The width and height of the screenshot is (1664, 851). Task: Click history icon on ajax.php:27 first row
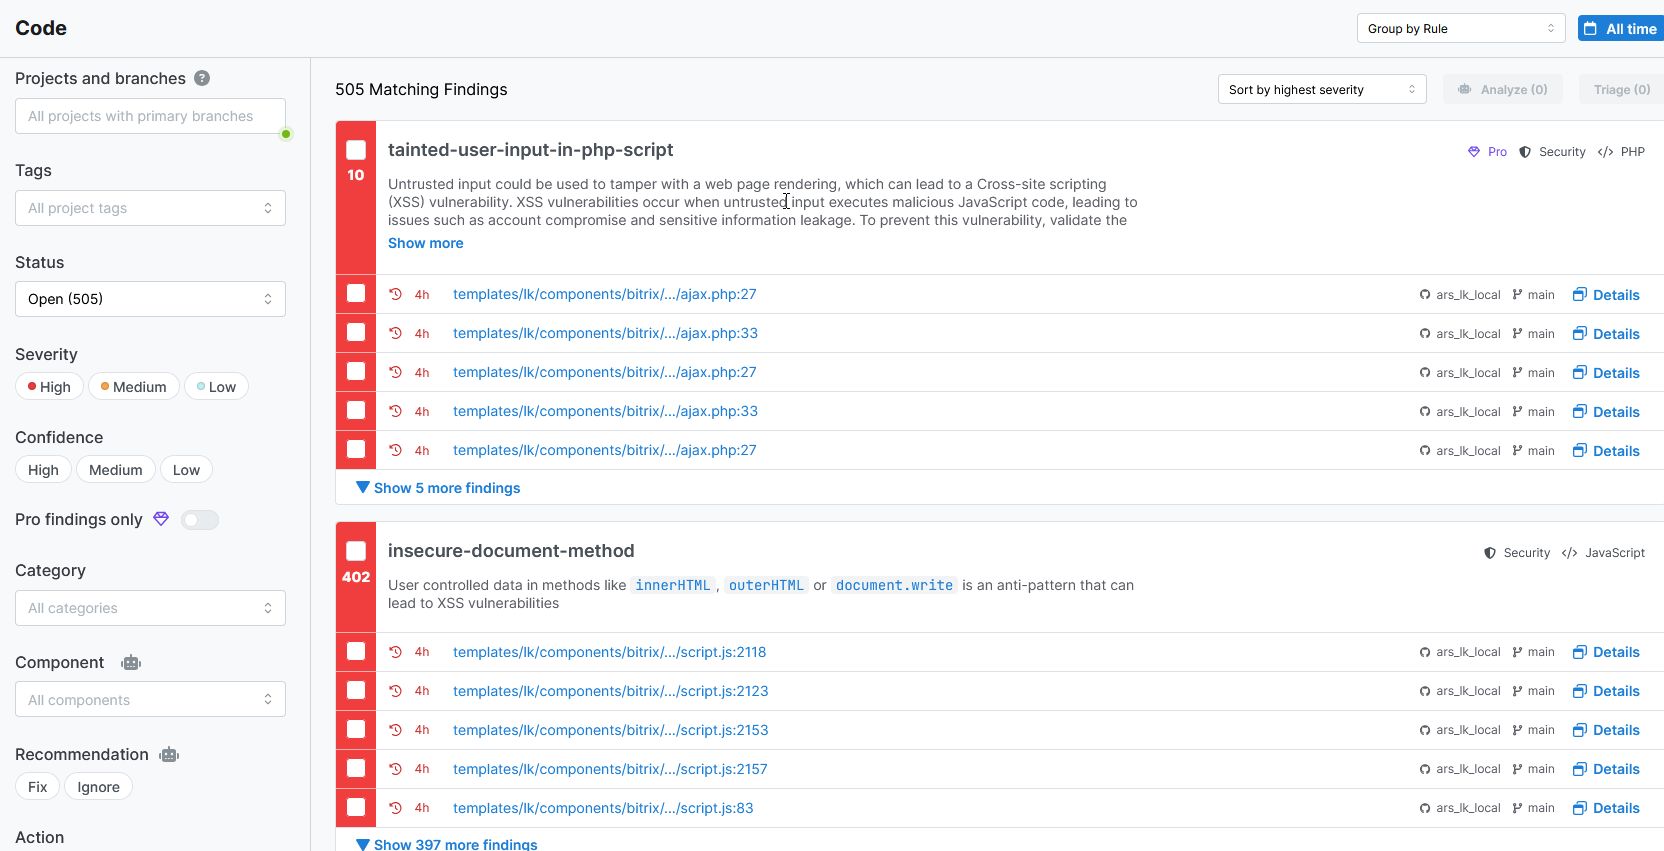(x=396, y=294)
